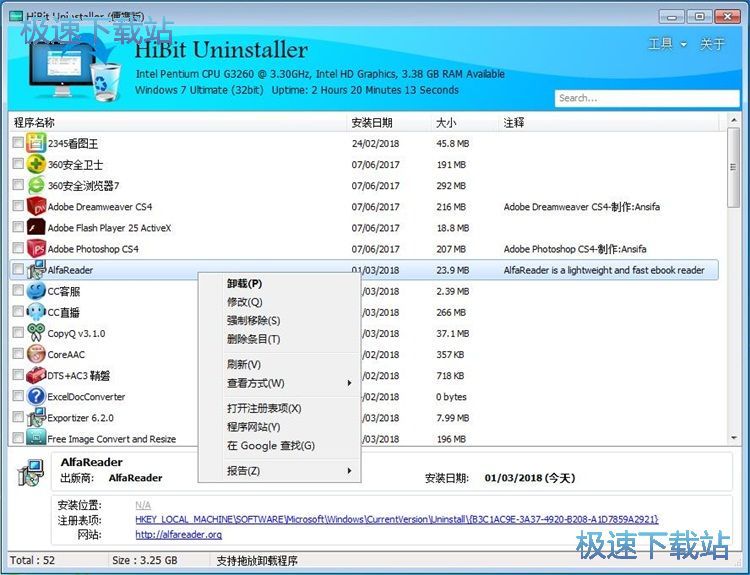This screenshot has width=750, height=575.
Task: Select the CC客服 program name
Action: (64, 291)
